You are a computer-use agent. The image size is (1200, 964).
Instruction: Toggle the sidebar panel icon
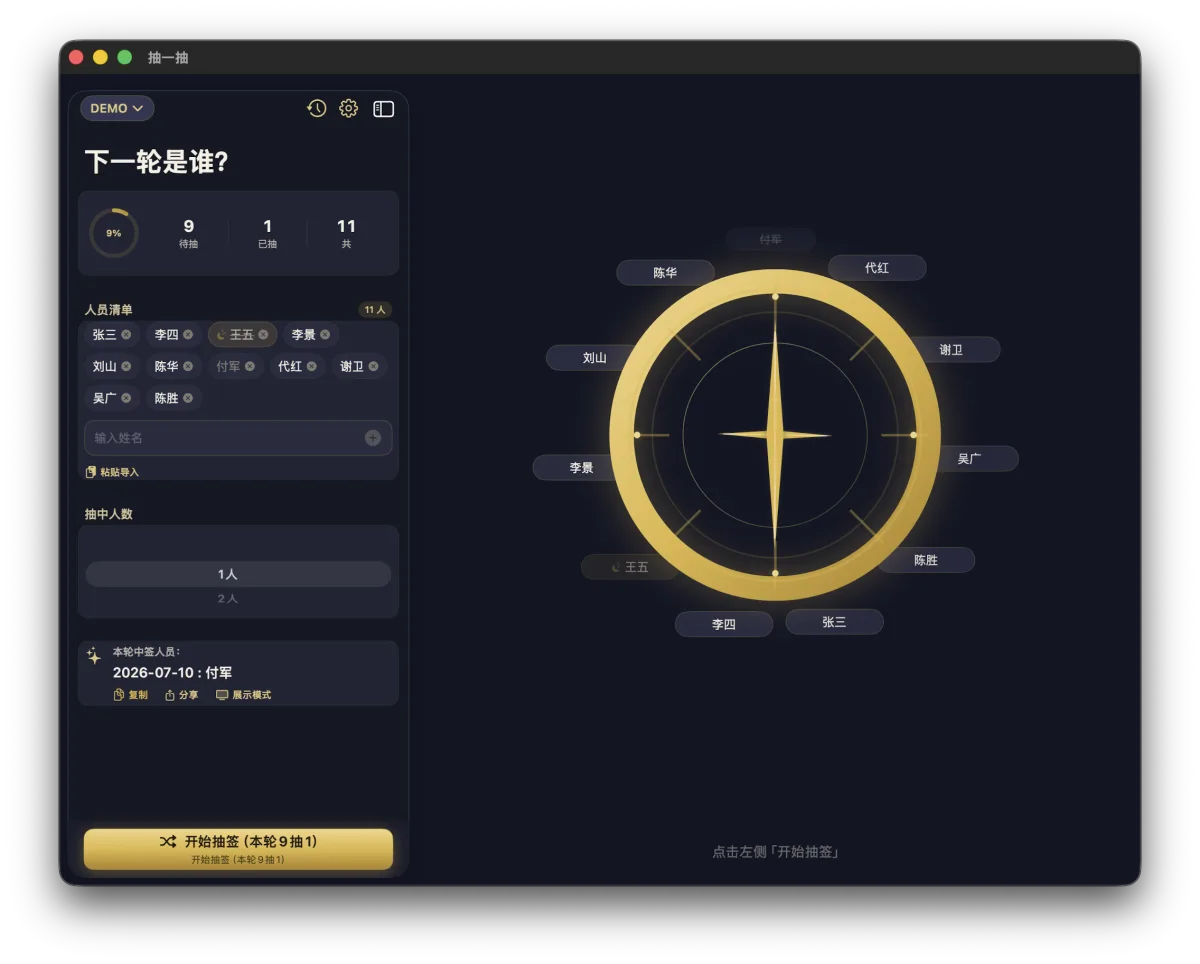pos(384,109)
